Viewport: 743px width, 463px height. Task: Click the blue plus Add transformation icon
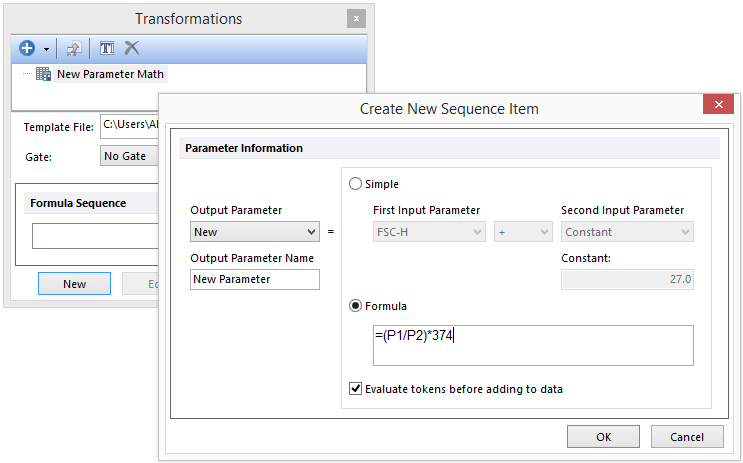click(28, 48)
